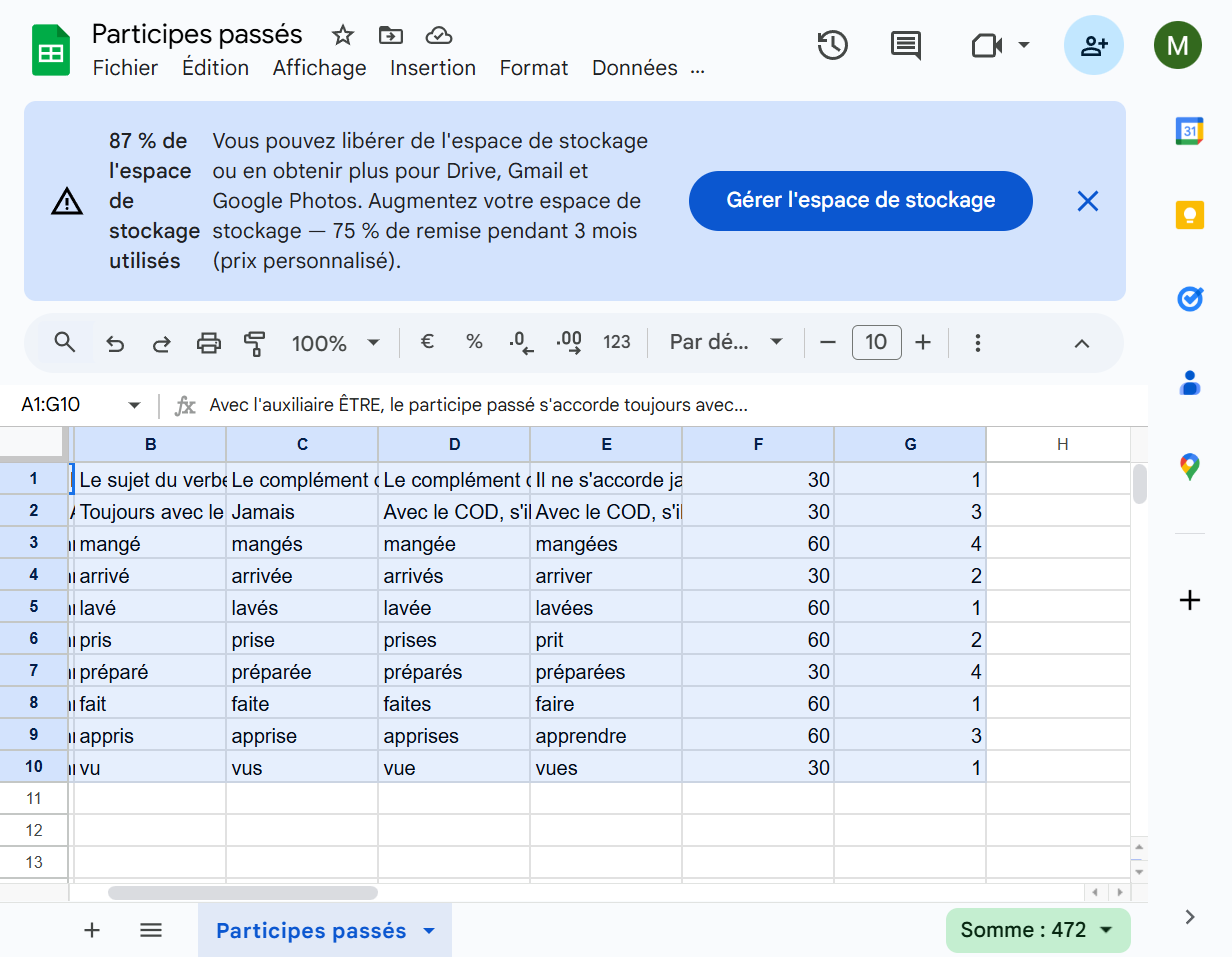Image resolution: width=1232 pixels, height=959 pixels.
Task: Open the Participes passés sheet tab menu arrow
Action: coord(429,931)
